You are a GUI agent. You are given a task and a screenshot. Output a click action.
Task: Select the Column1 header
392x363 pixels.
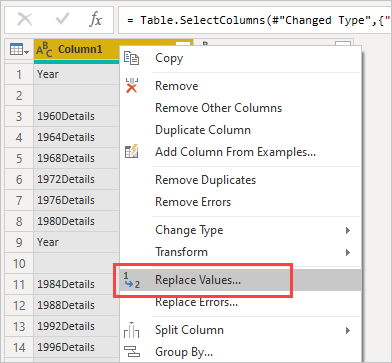click(80, 50)
